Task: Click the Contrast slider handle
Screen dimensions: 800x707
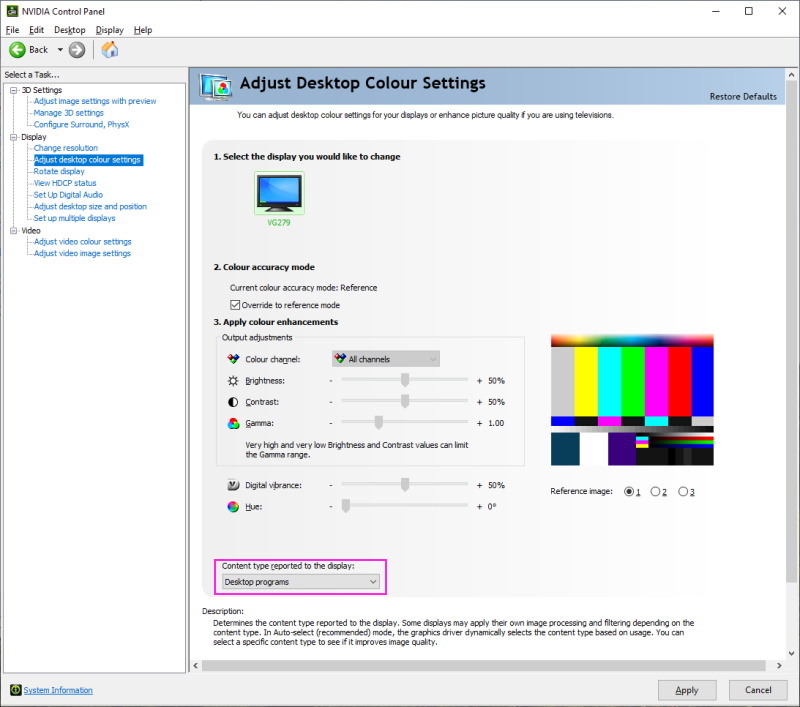Action: coord(405,401)
